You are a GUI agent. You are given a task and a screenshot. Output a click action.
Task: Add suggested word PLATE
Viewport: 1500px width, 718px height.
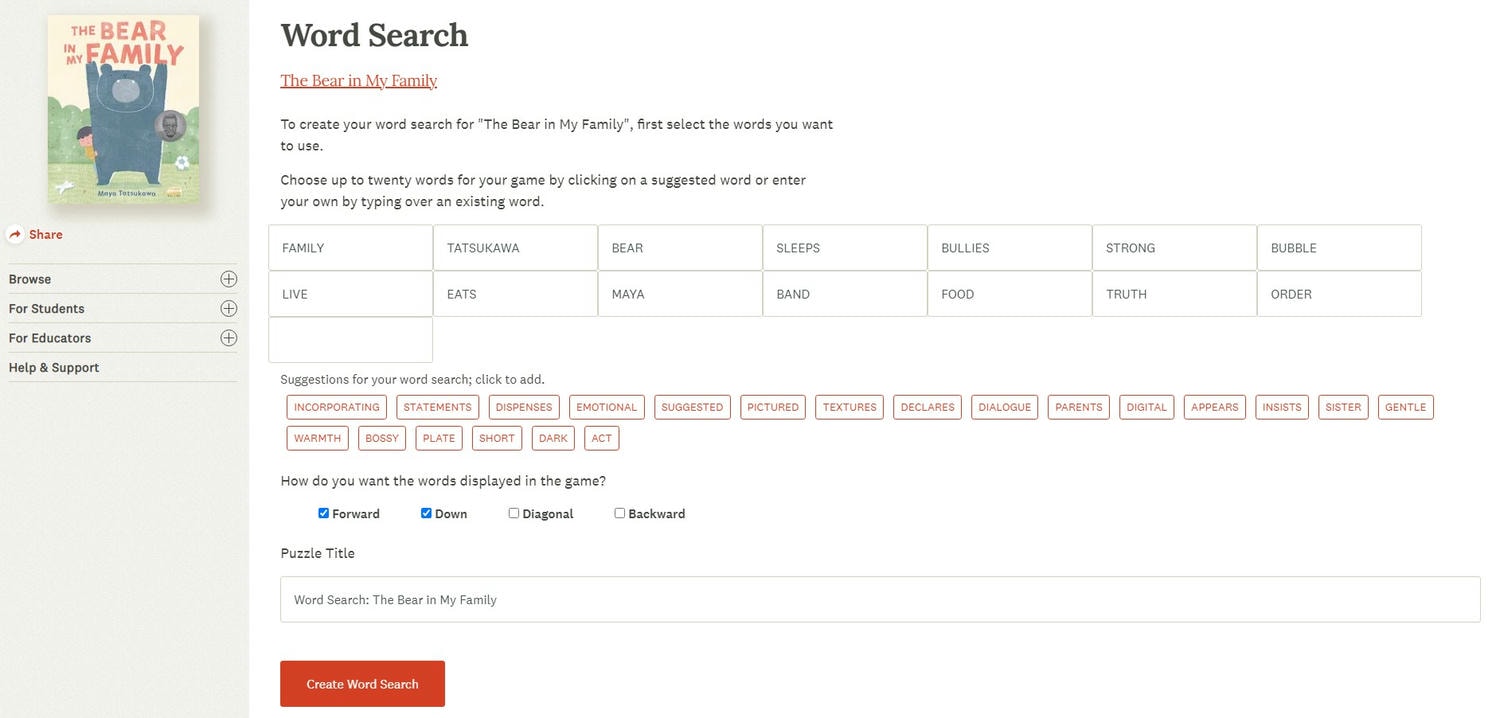coord(439,438)
